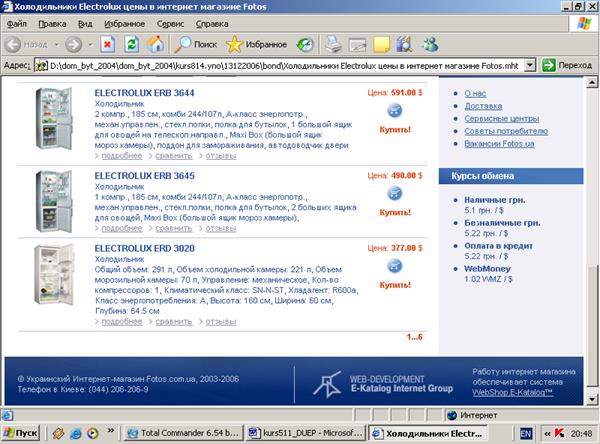Open the Search (Поиск) toolbar button
The image size is (600, 444).
(196, 45)
